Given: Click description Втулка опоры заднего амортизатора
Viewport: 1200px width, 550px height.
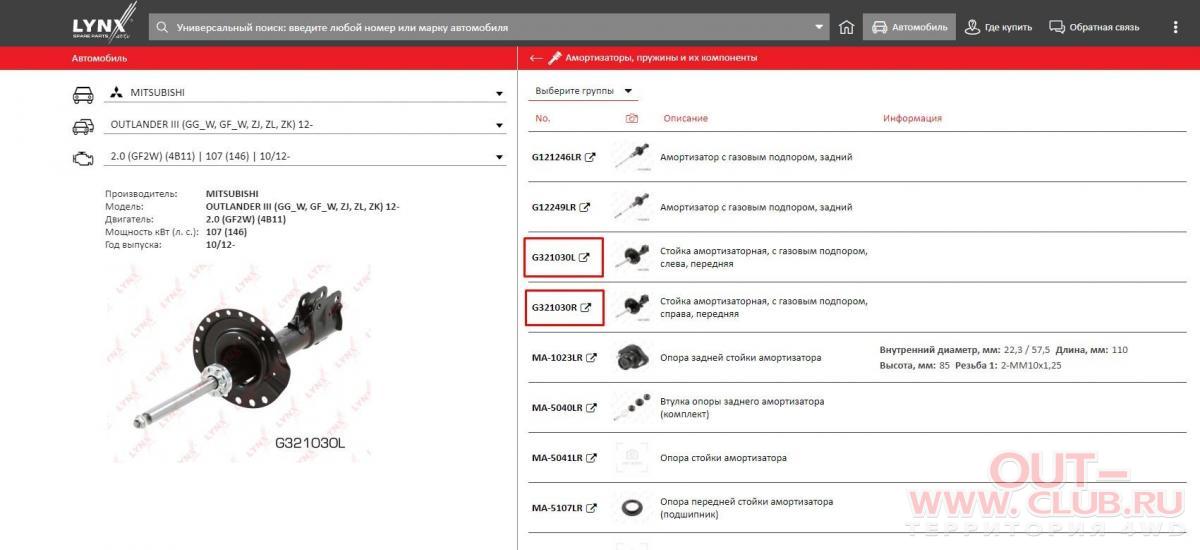Looking at the screenshot, I should pos(742,407).
